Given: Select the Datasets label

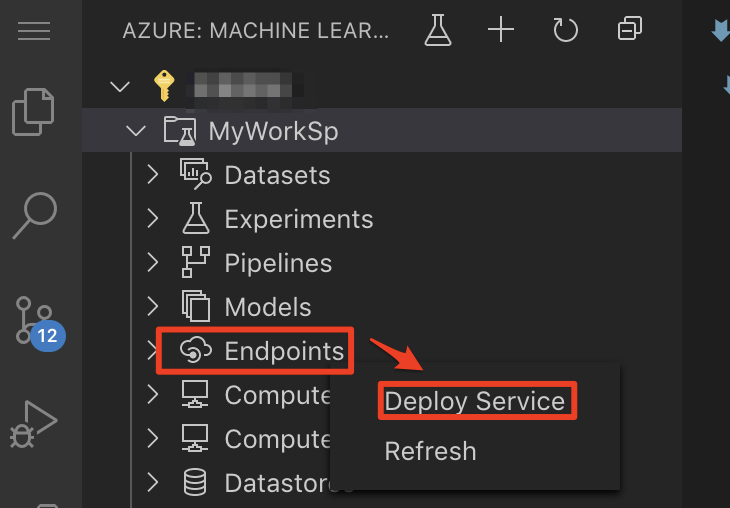Looking at the screenshot, I should tap(277, 175).
